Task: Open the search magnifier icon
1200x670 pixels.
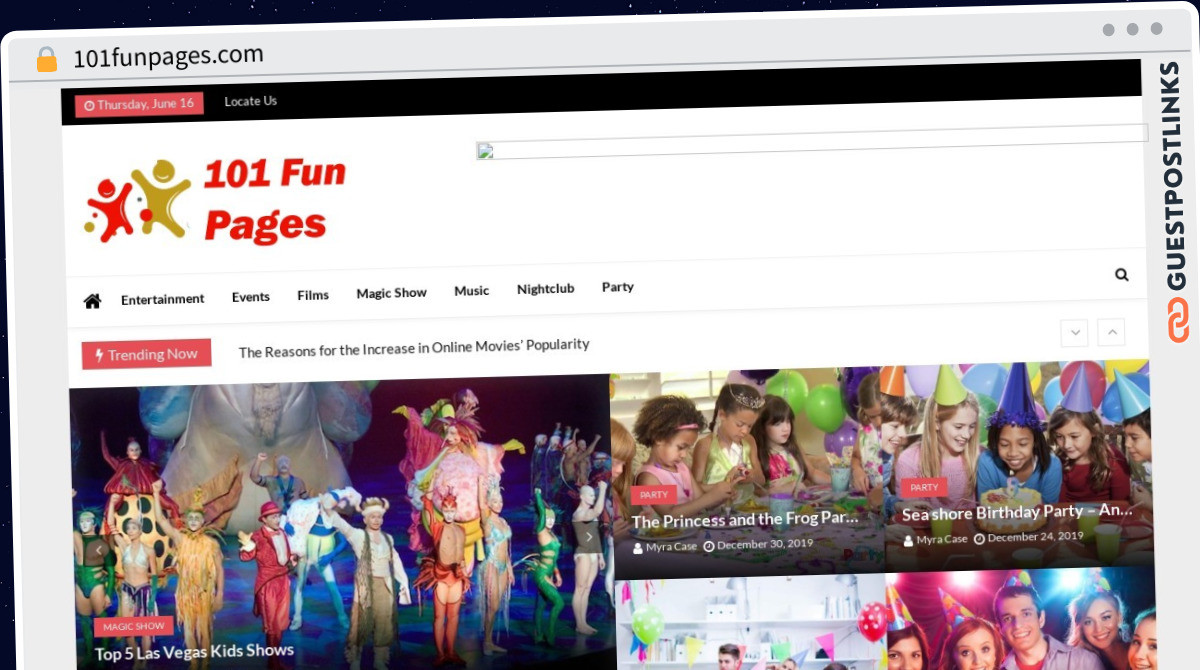Action: tap(1122, 275)
